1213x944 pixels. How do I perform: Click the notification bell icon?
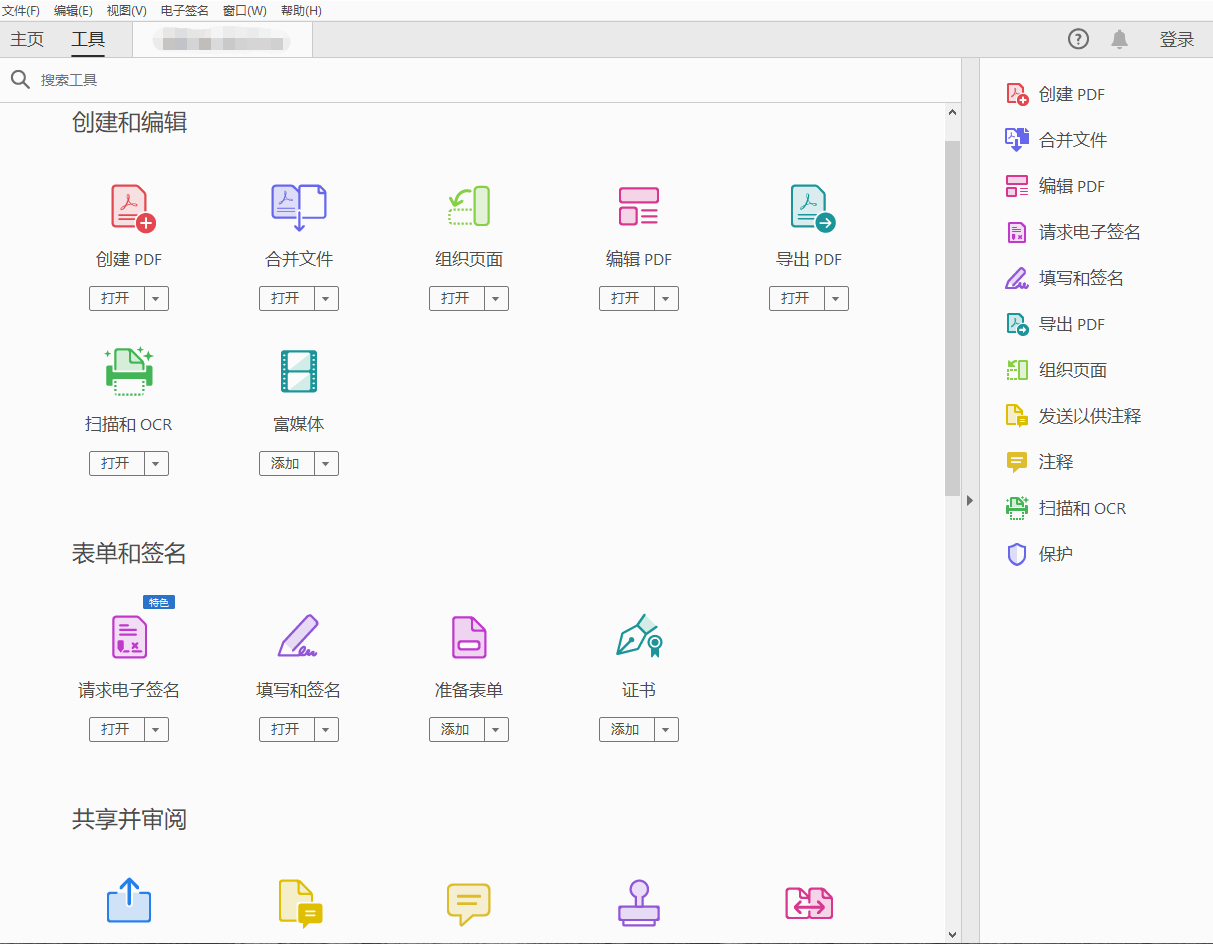1119,39
